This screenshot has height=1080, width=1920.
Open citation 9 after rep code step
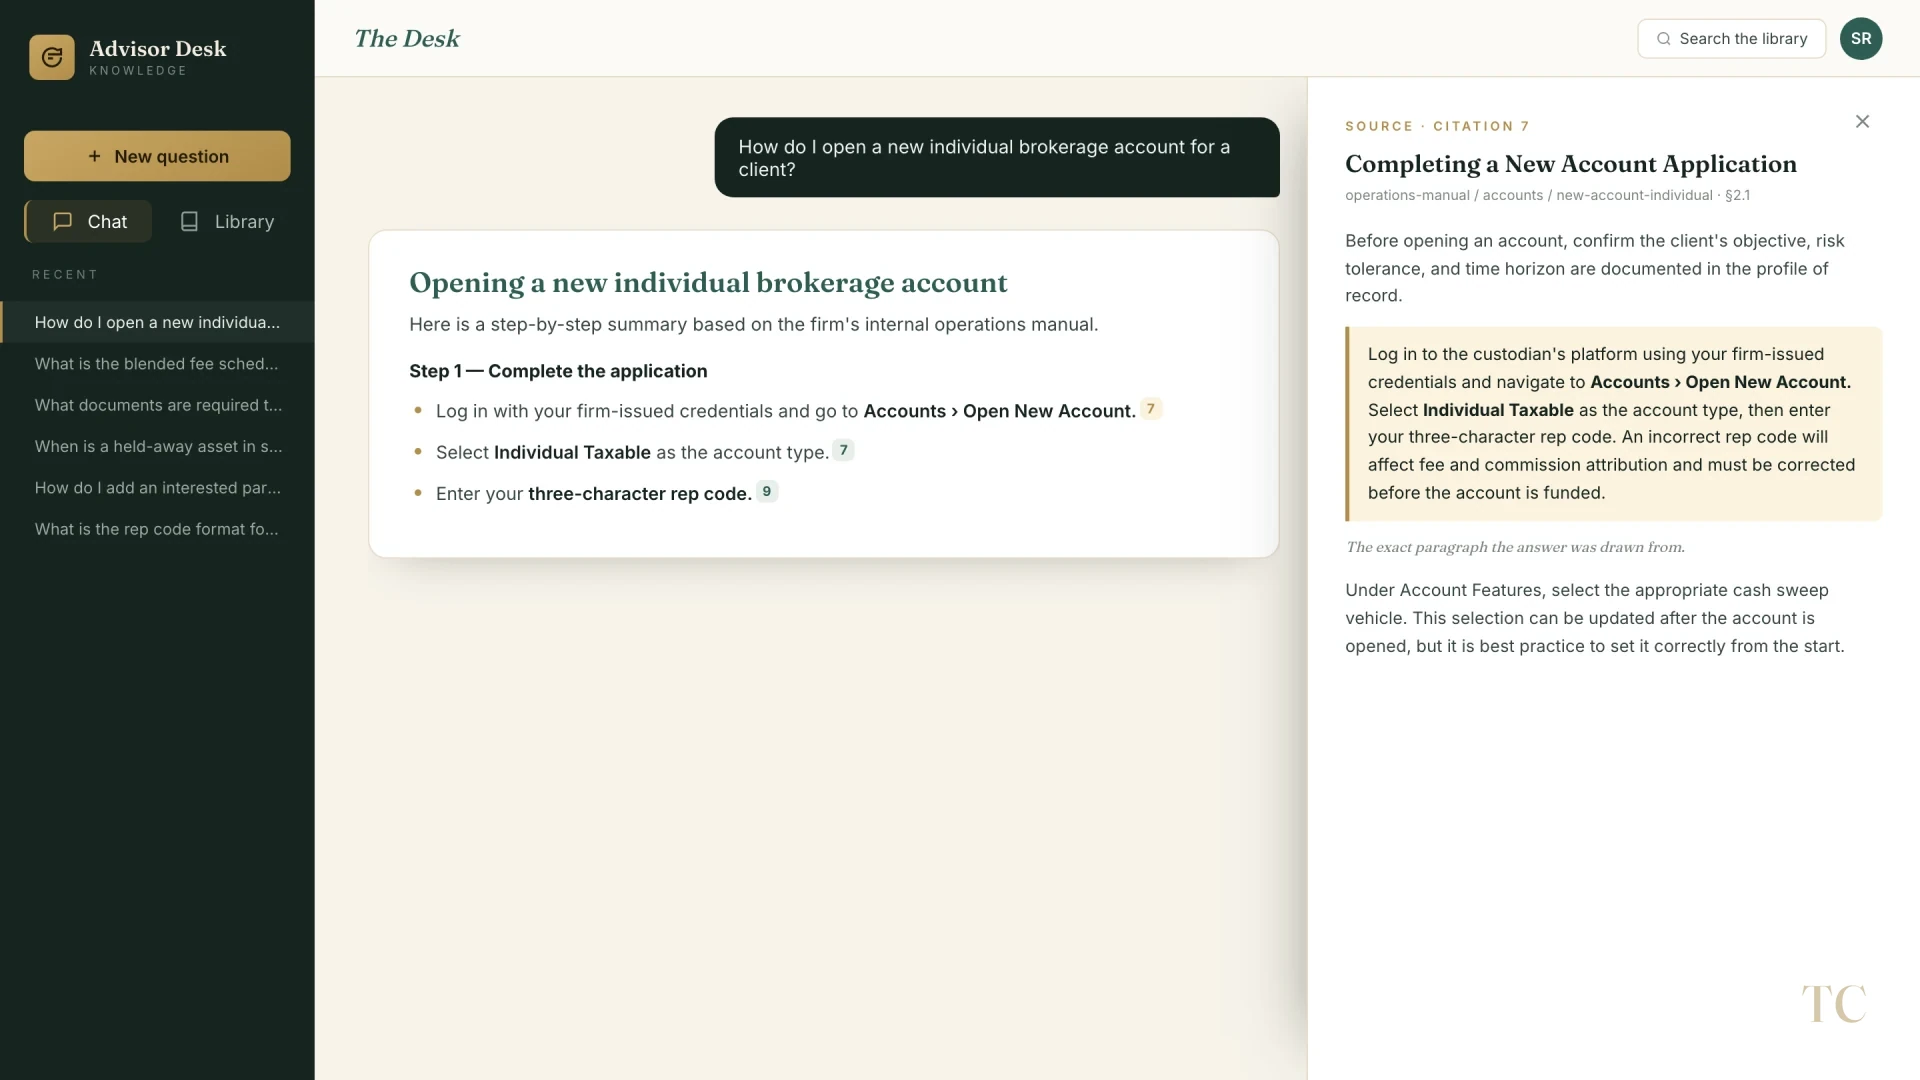pos(767,491)
